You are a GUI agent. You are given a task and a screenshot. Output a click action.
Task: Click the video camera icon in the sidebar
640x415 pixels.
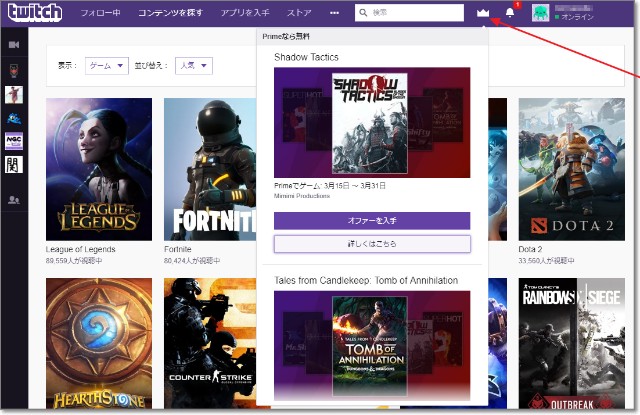point(14,45)
